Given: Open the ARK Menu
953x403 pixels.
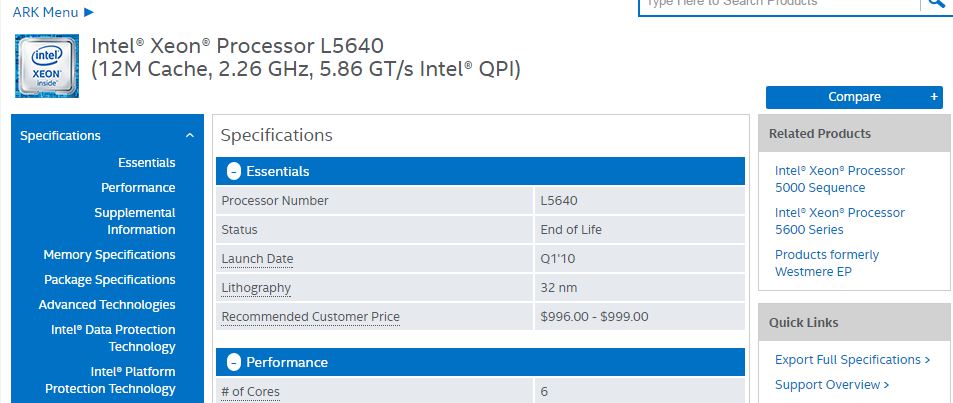Looking at the screenshot, I should 47,12.
